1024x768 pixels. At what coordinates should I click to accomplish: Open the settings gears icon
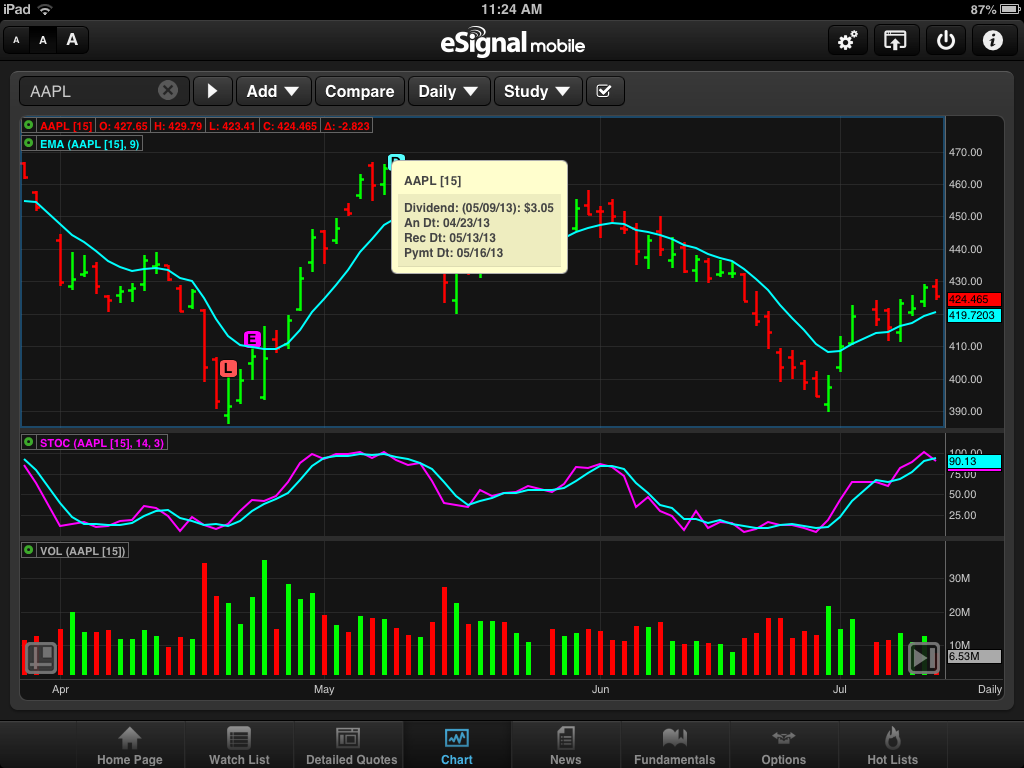847,41
